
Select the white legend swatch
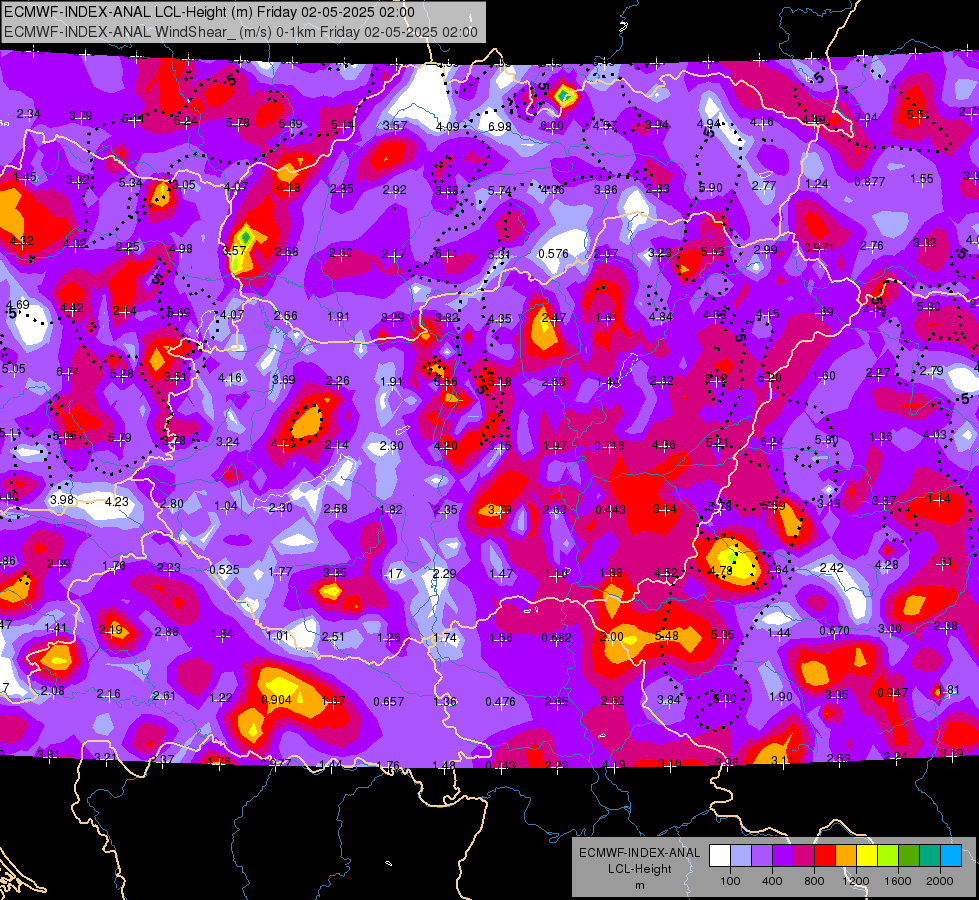719,856
